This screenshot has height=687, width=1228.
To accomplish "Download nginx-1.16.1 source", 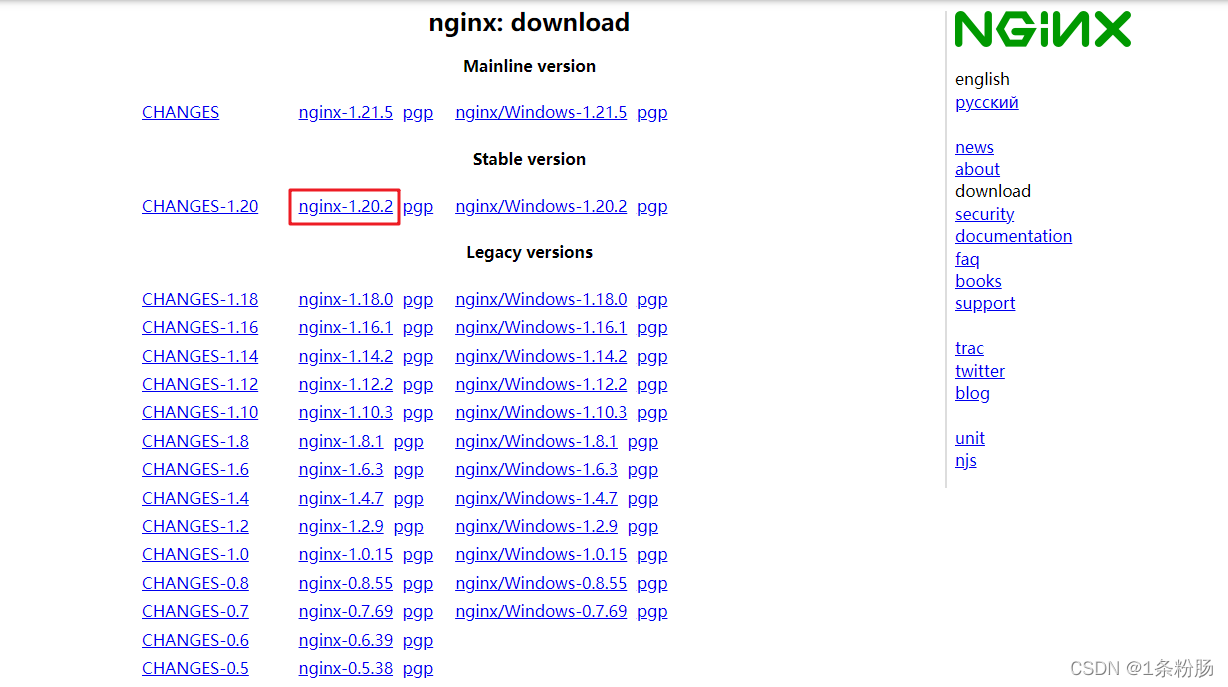I will coord(346,328).
